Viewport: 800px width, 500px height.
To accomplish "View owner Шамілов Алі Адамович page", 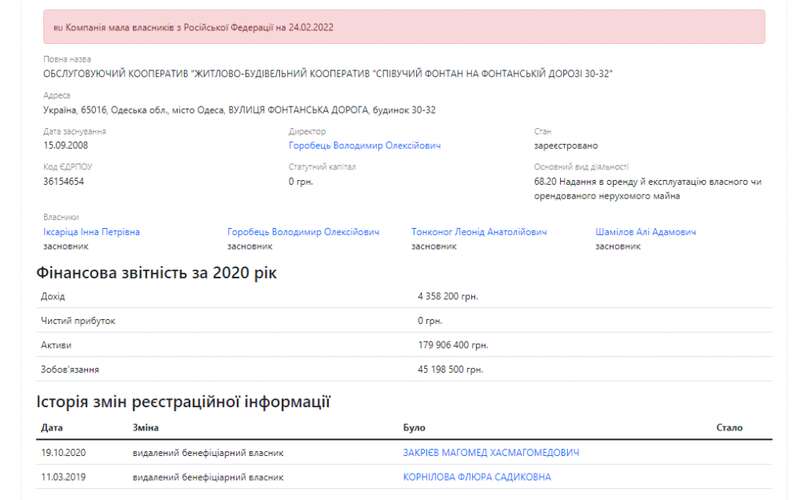I will coord(645,232).
